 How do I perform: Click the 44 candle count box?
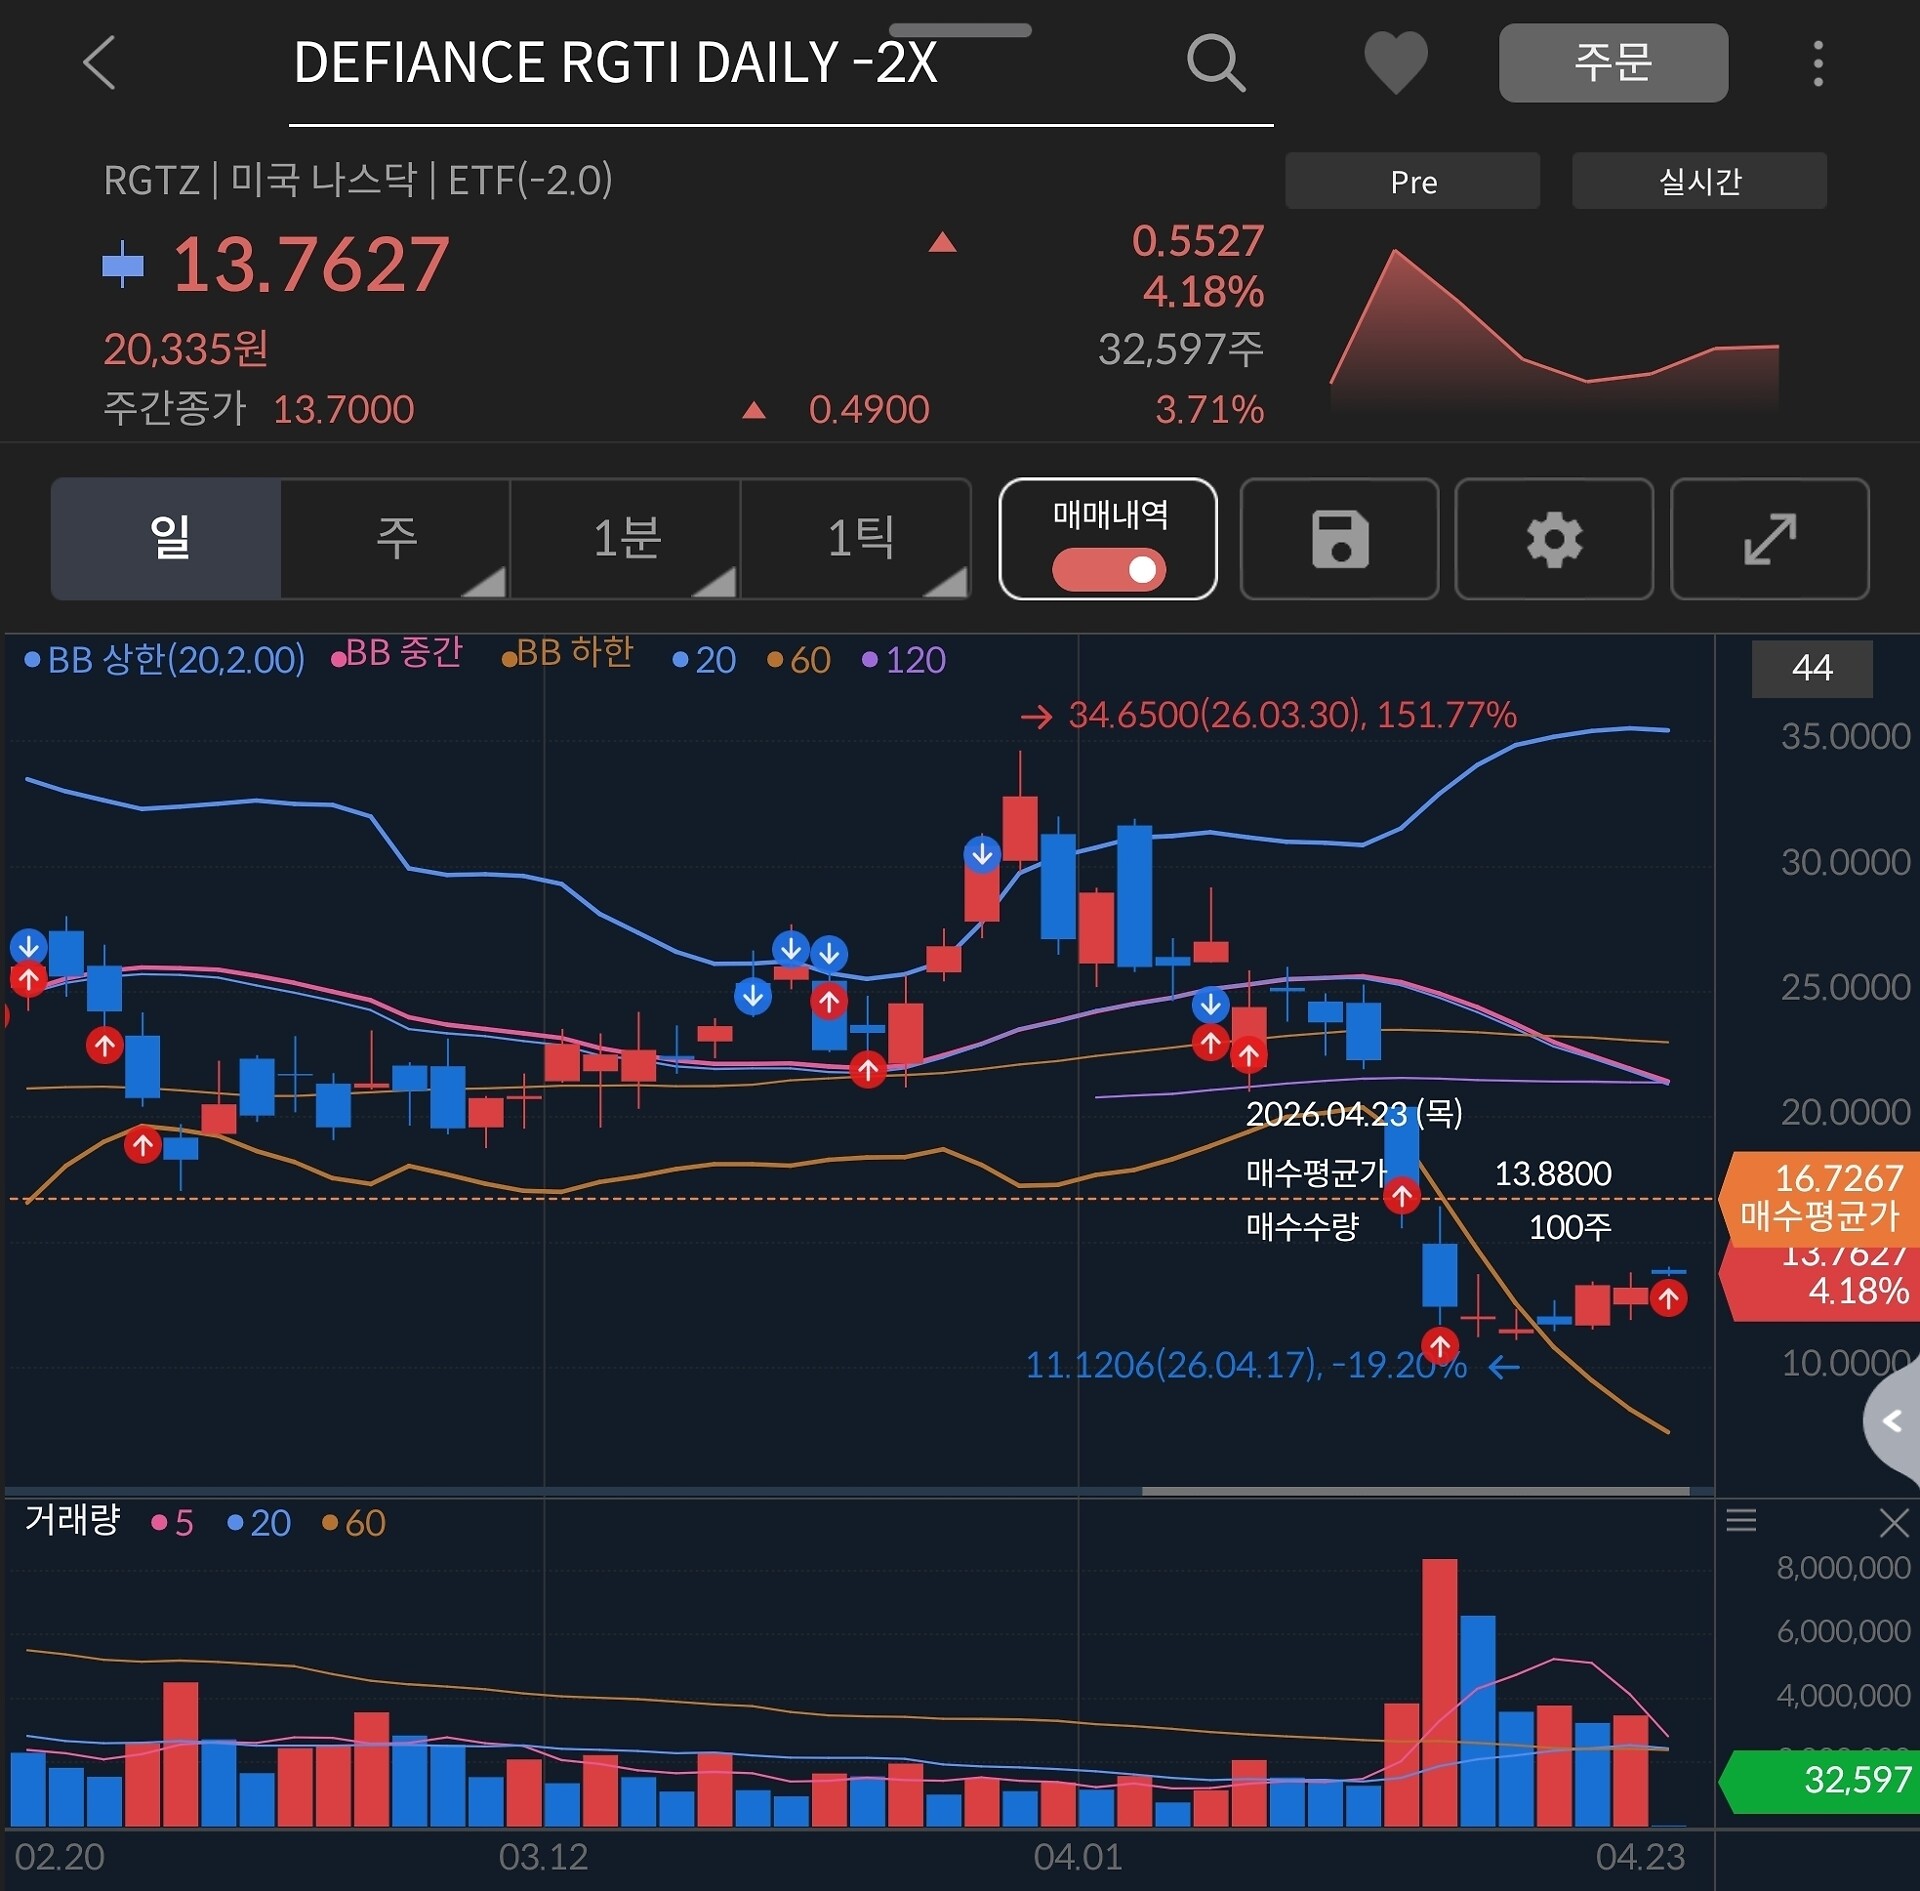pos(1811,667)
